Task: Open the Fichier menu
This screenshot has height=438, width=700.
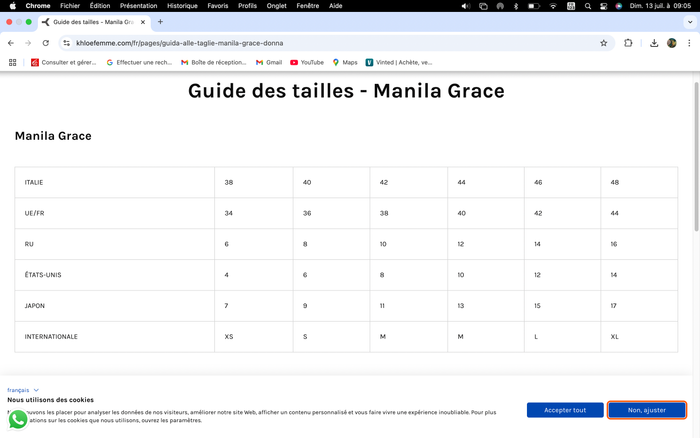Action: tap(70, 6)
